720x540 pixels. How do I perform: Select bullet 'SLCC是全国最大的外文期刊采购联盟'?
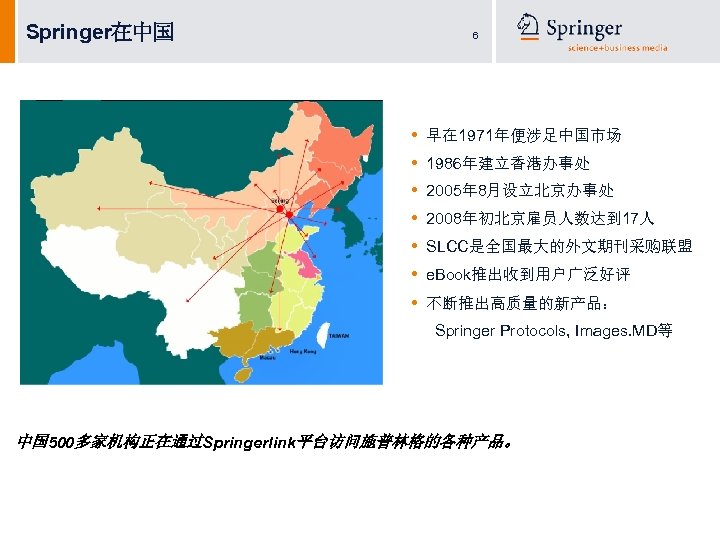pyautogui.click(x=559, y=246)
